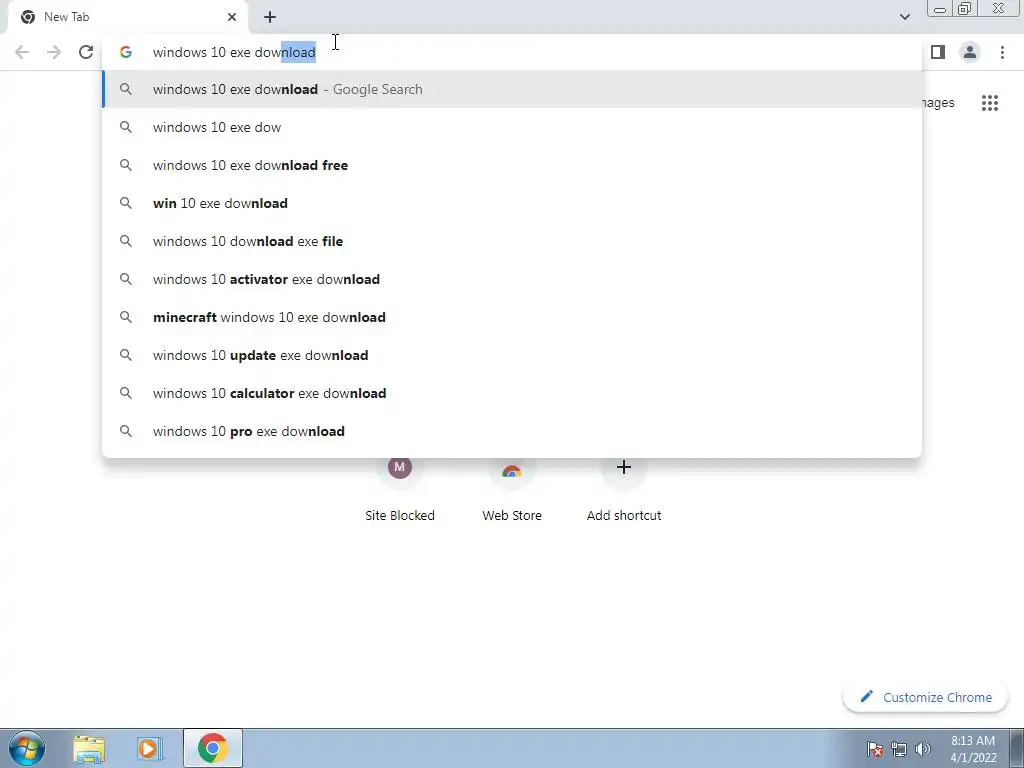Click the magnifier icon beside 'minecraft windows 10 exe download'
Screen dimensions: 1024x768
(x=125, y=317)
